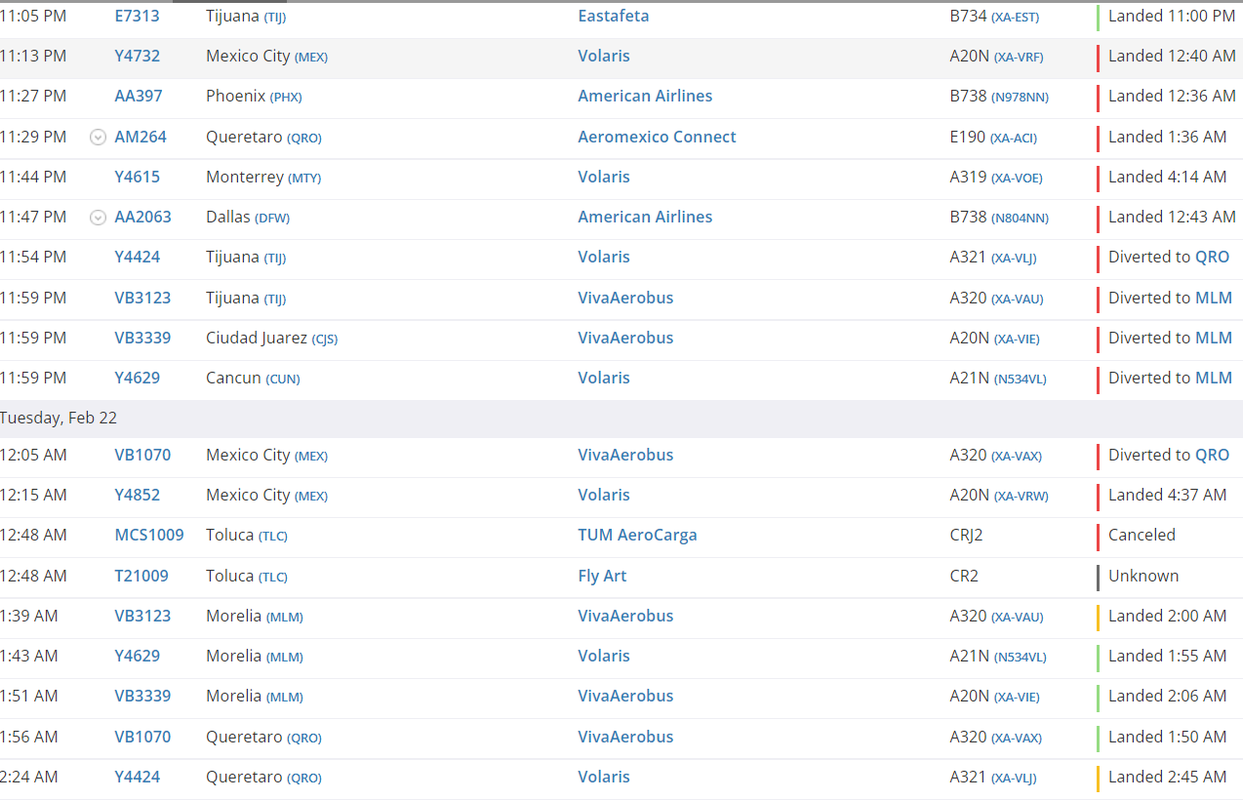Select status text "Landed 12:40 AM"
Image resolution: width=1243 pixels, height=800 pixels.
(x=1172, y=56)
